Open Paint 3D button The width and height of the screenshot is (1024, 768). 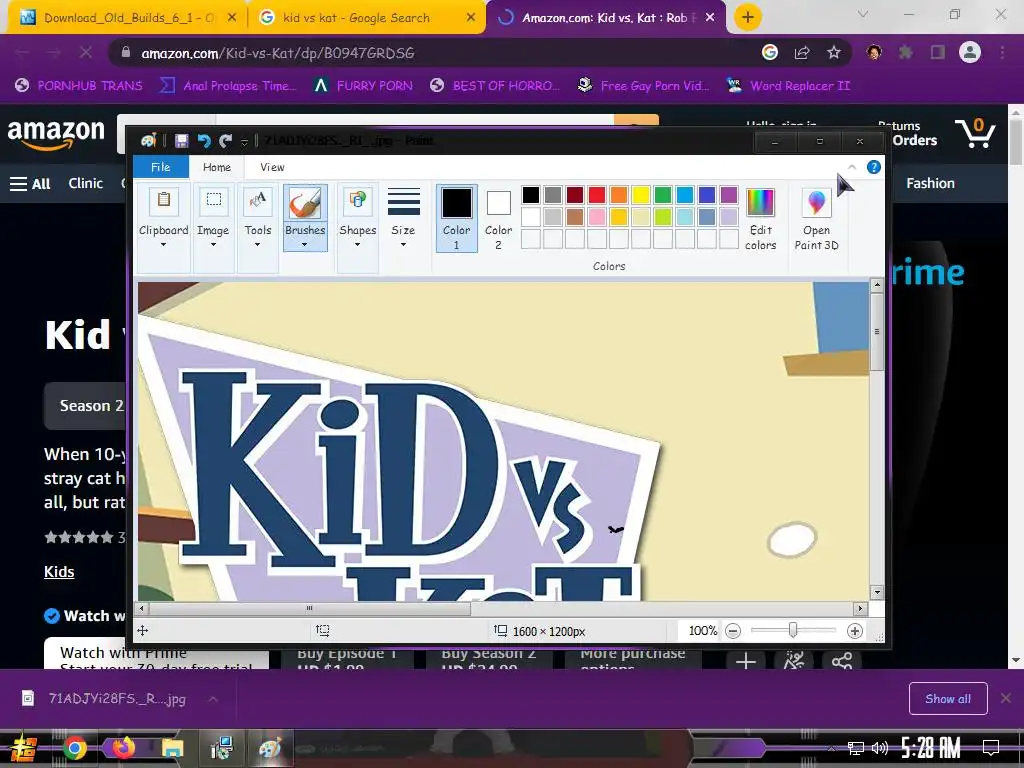(x=816, y=219)
